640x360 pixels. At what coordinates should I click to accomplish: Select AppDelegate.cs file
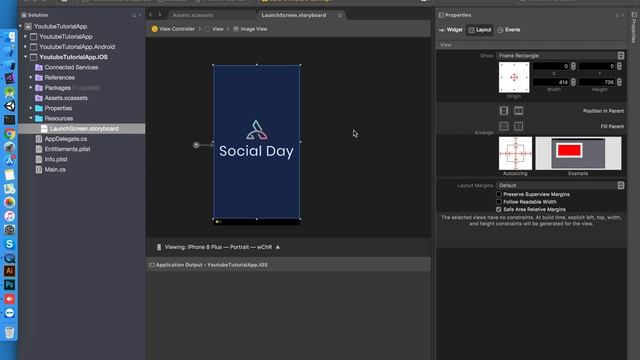point(65,139)
